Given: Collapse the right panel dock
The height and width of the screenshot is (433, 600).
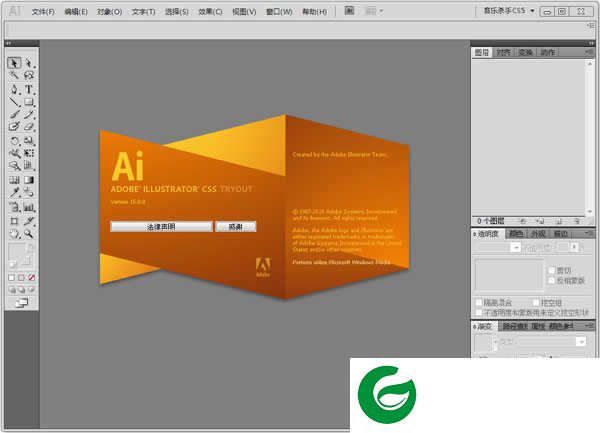Looking at the screenshot, I should 590,43.
